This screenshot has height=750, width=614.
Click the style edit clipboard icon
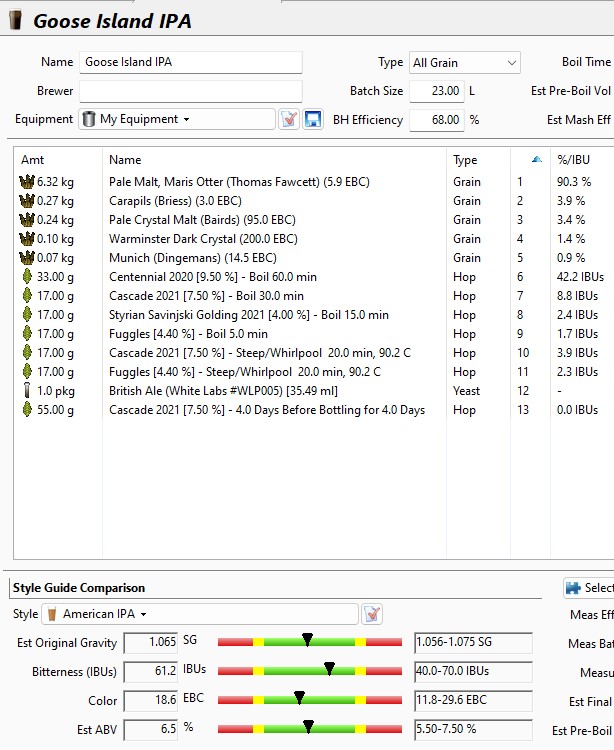372,613
